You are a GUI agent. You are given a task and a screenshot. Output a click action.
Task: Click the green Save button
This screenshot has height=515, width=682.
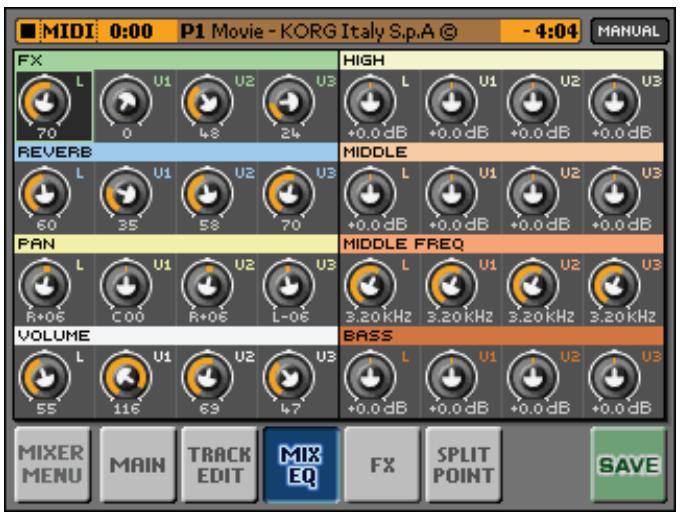(629, 464)
